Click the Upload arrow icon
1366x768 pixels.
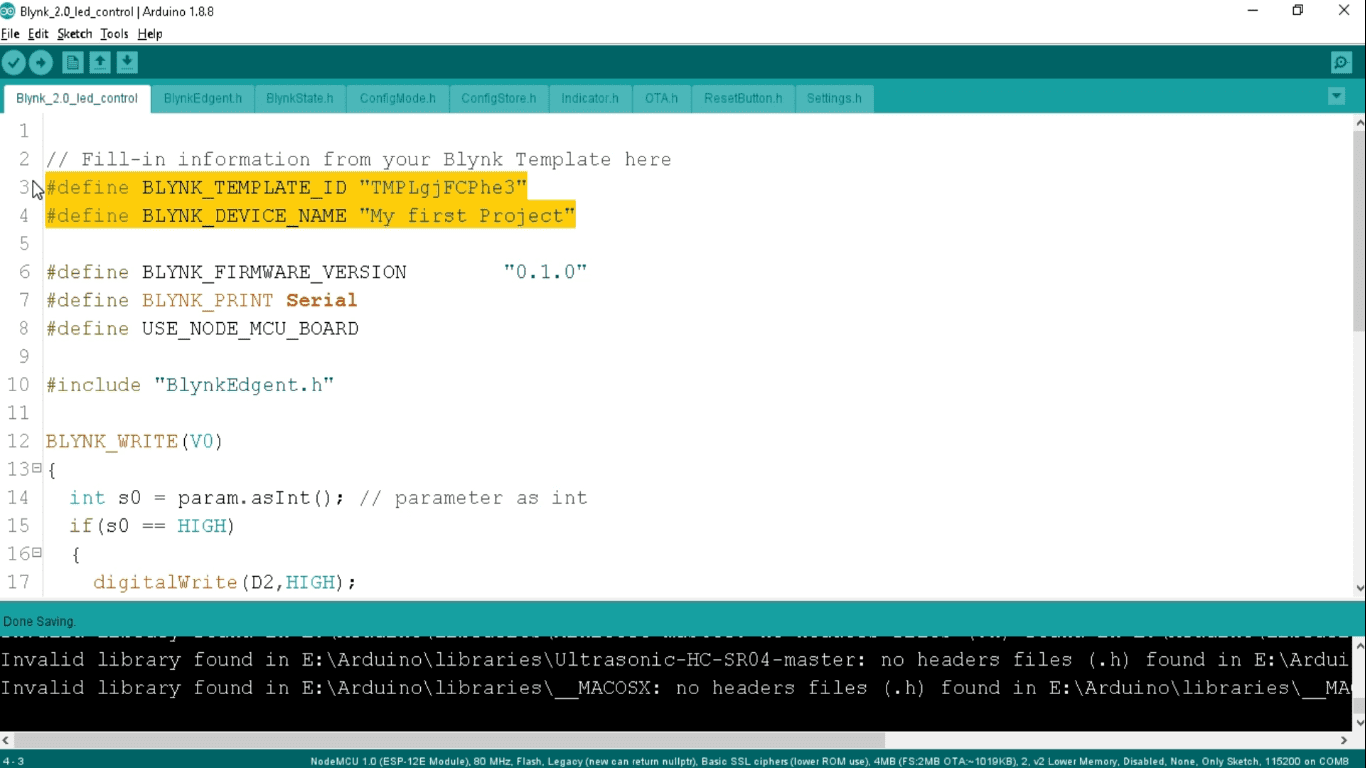[x=41, y=63]
